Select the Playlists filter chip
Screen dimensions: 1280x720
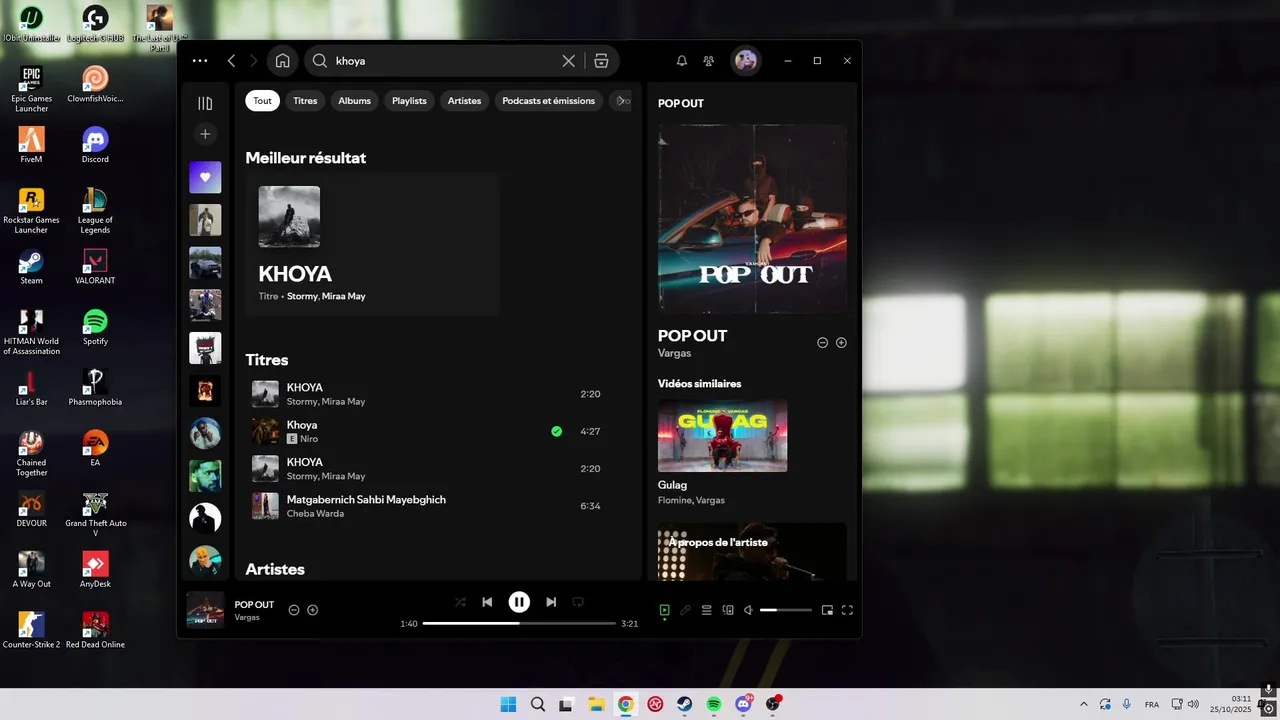coord(409,101)
